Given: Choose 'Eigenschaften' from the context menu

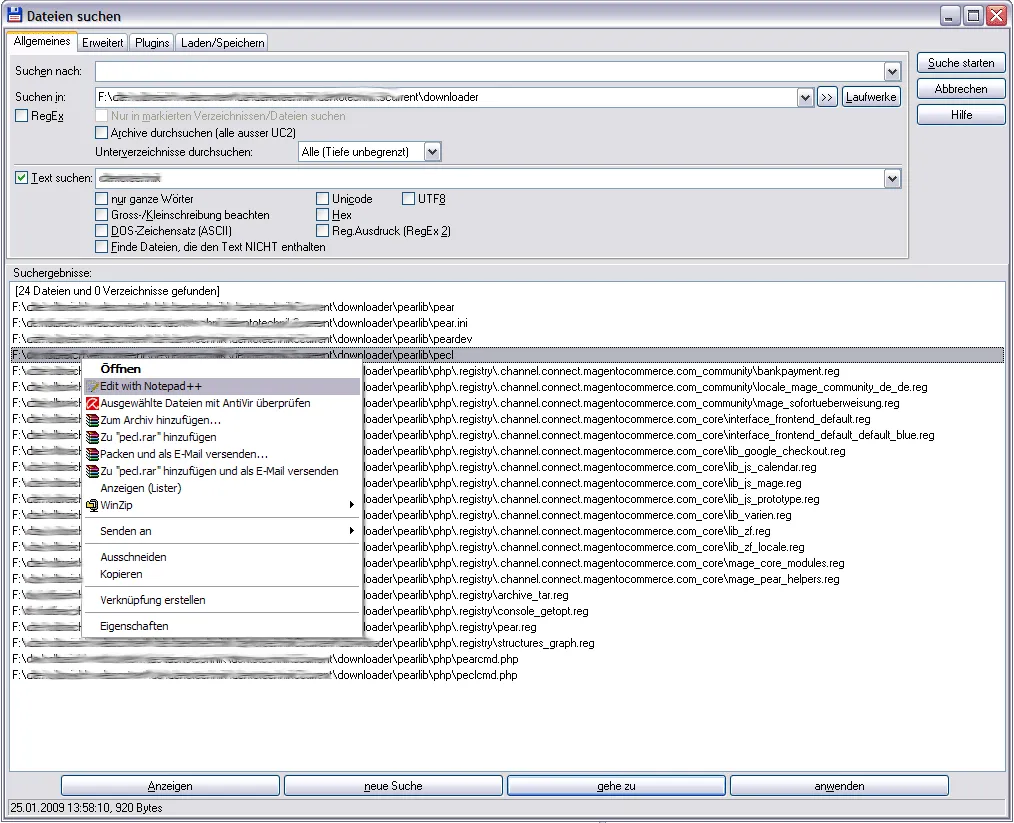Looking at the screenshot, I should (x=134, y=626).
